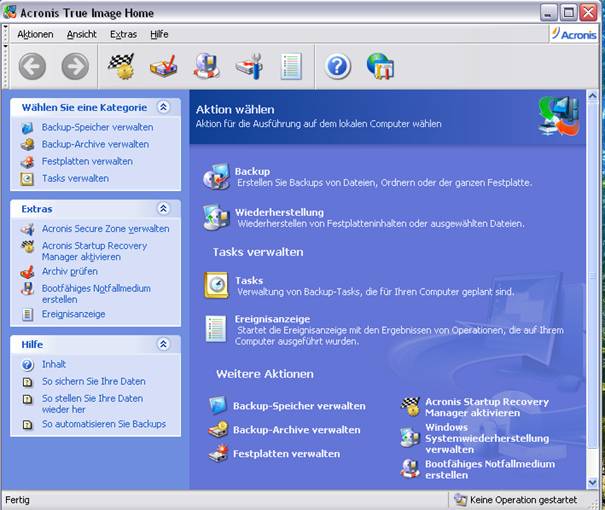
Task: Click the Secure Zone icon in sidebar
Action: tap(27, 229)
